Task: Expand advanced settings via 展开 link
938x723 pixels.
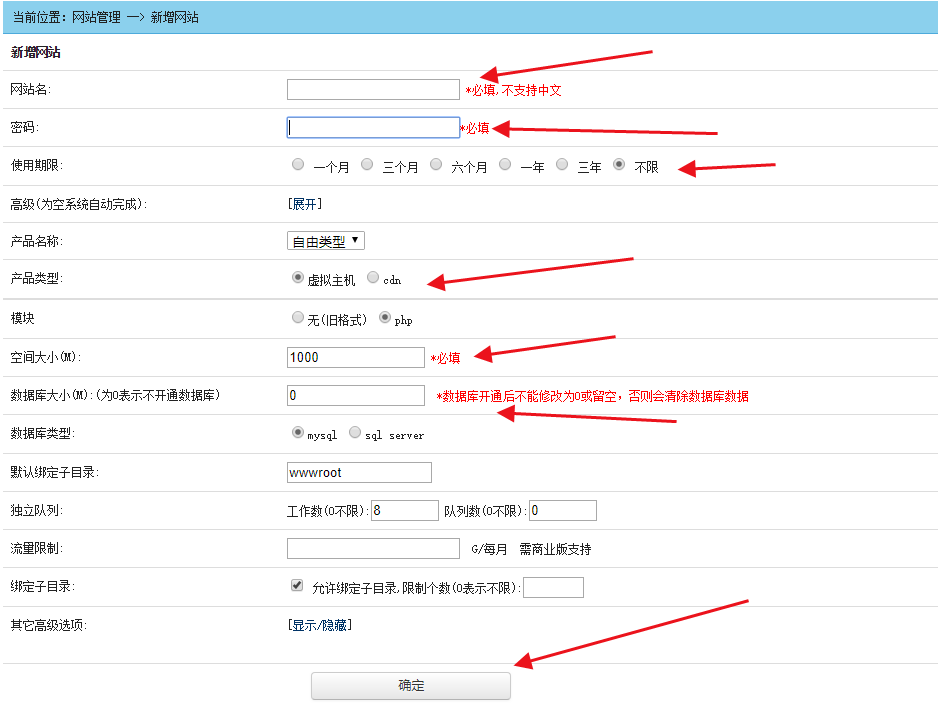Action: (x=305, y=204)
